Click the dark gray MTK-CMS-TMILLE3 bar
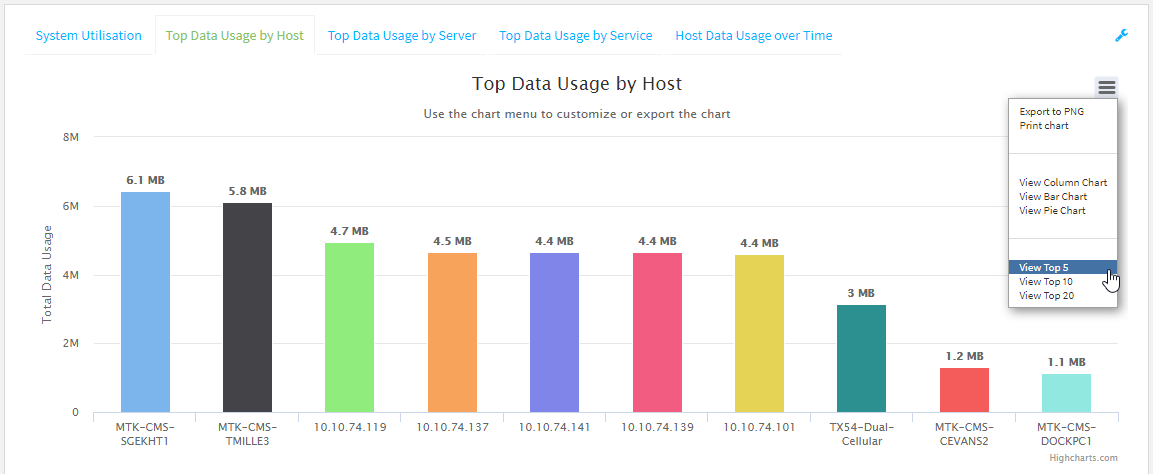Image resolution: width=1153 pixels, height=474 pixels. click(x=247, y=307)
